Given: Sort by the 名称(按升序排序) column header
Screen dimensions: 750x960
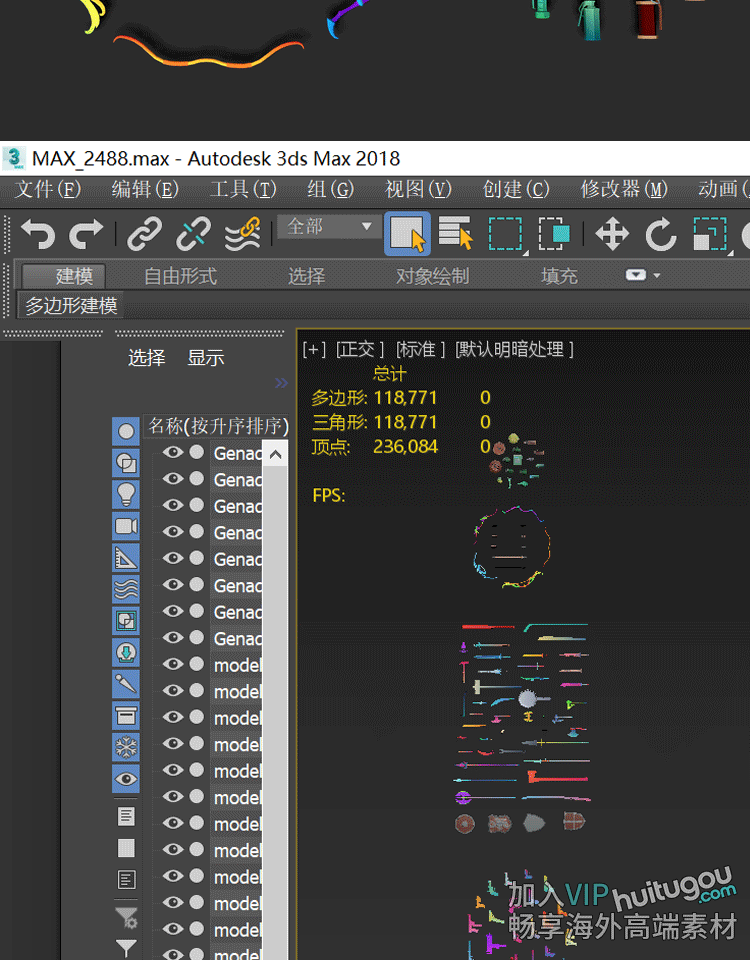Looking at the screenshot, I should [217, 426].
